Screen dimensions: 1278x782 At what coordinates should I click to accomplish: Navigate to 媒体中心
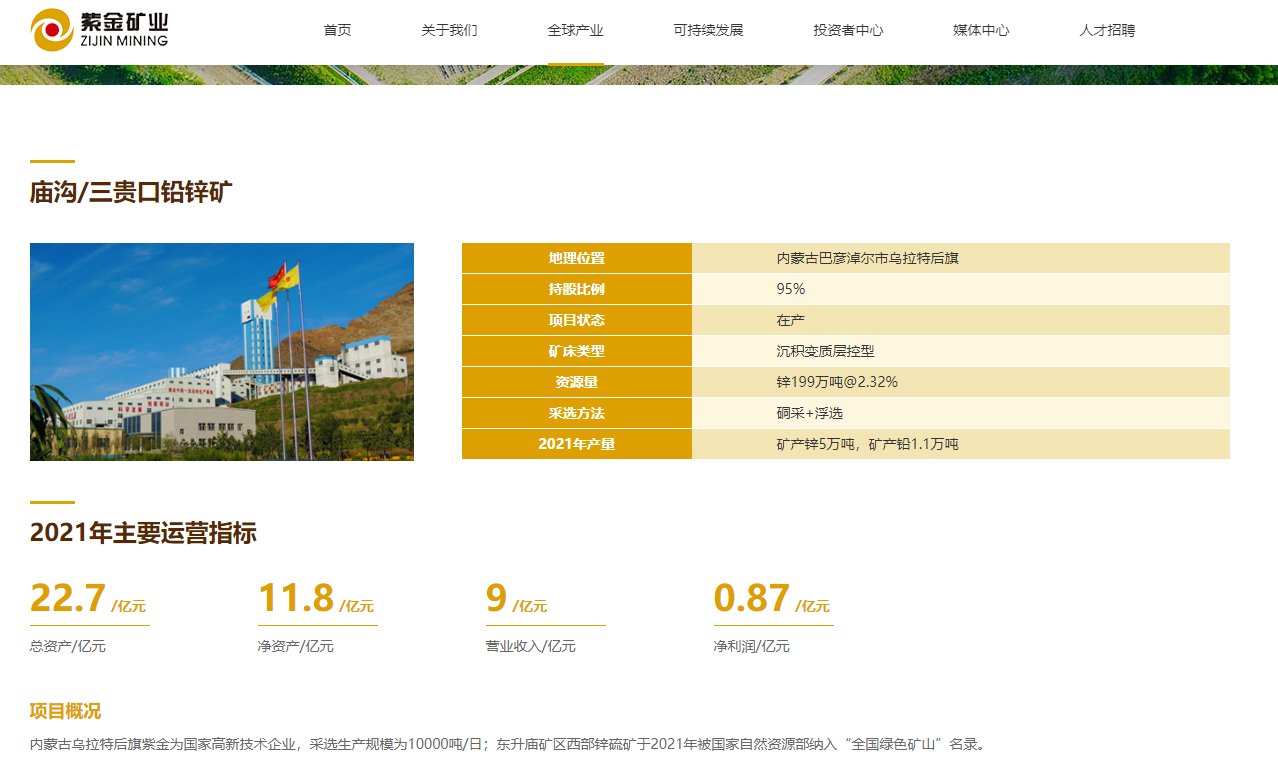pos(981,30)
